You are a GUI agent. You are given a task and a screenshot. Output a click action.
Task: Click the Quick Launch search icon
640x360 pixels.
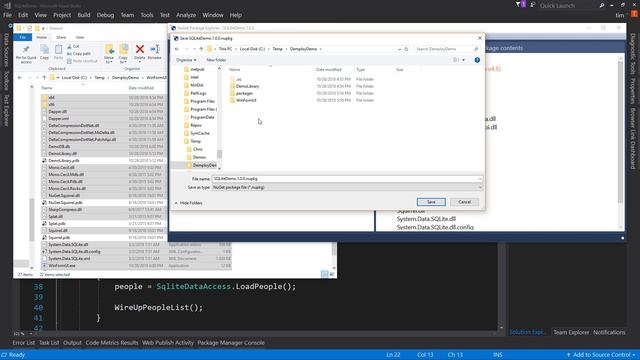(602, 5)
